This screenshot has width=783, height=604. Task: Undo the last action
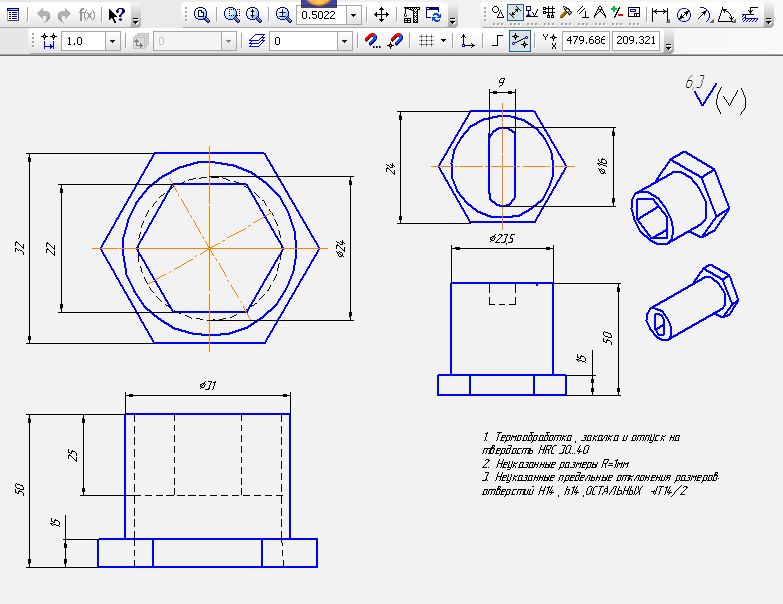tap(43, 15)
